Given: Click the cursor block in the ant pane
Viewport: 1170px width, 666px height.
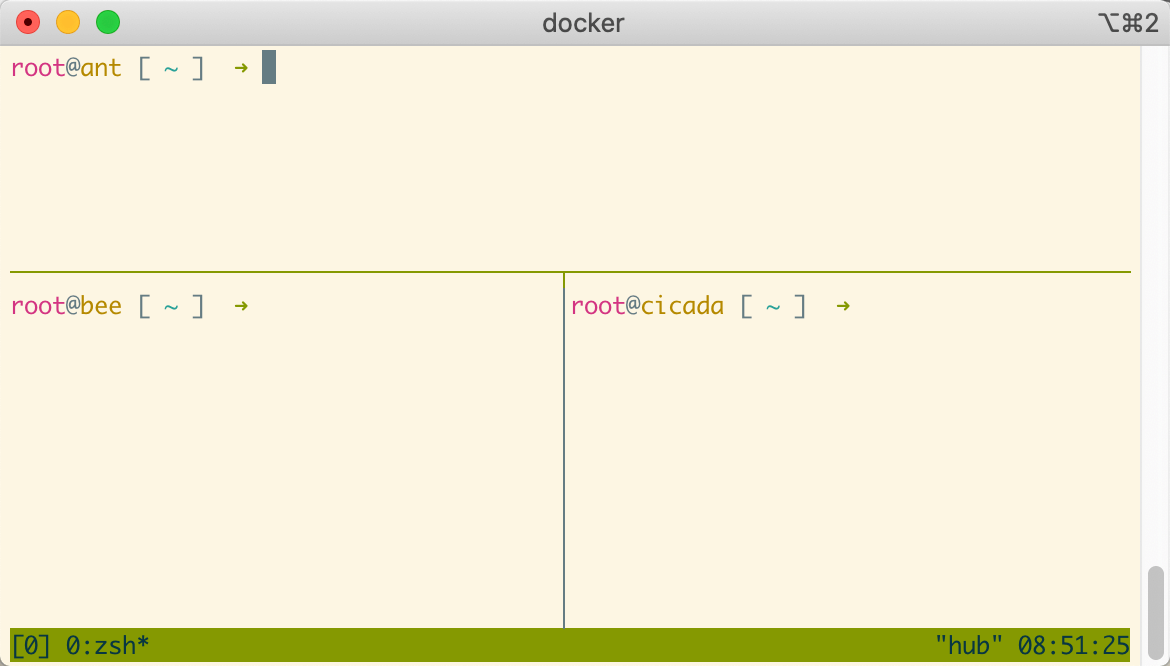Looking at the screenshot, I should tap(269, 67).
